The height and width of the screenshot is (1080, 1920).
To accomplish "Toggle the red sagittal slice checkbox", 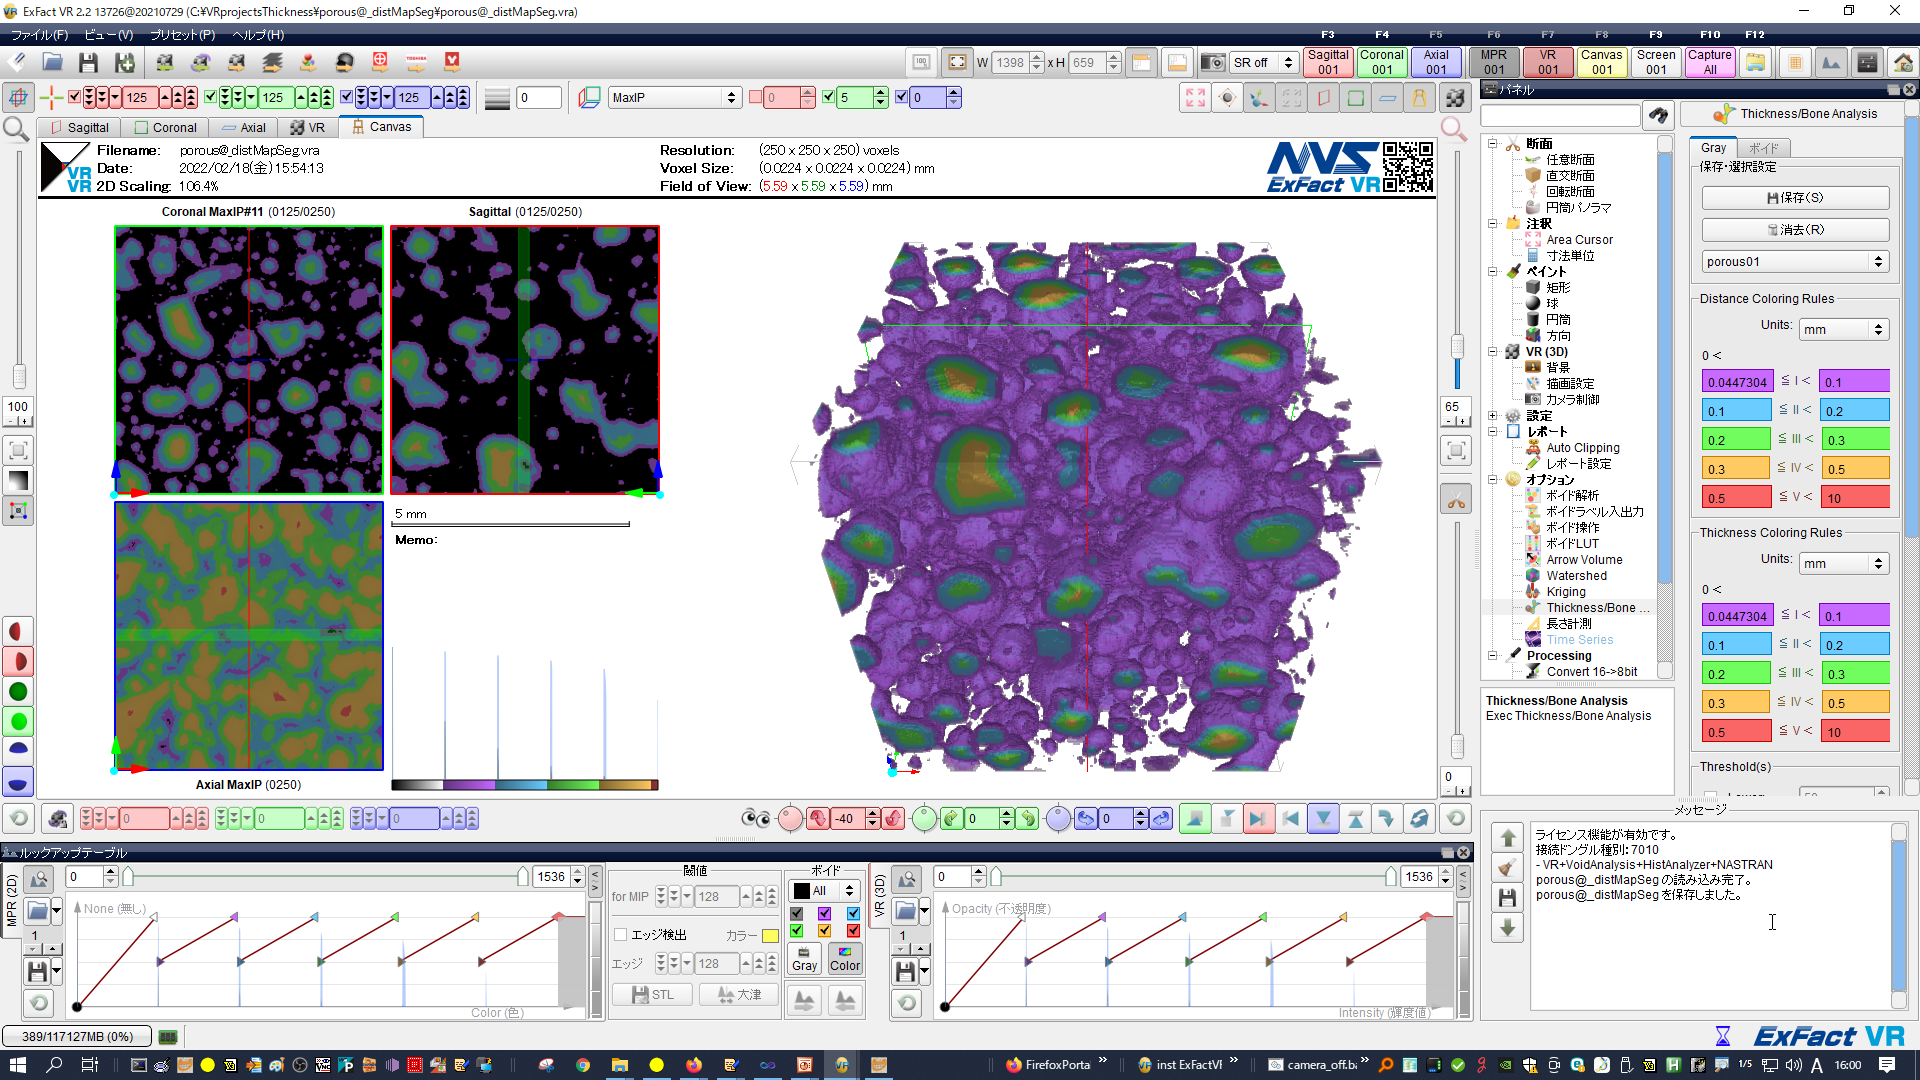I will pyautogui.click(x=74, y=97).
